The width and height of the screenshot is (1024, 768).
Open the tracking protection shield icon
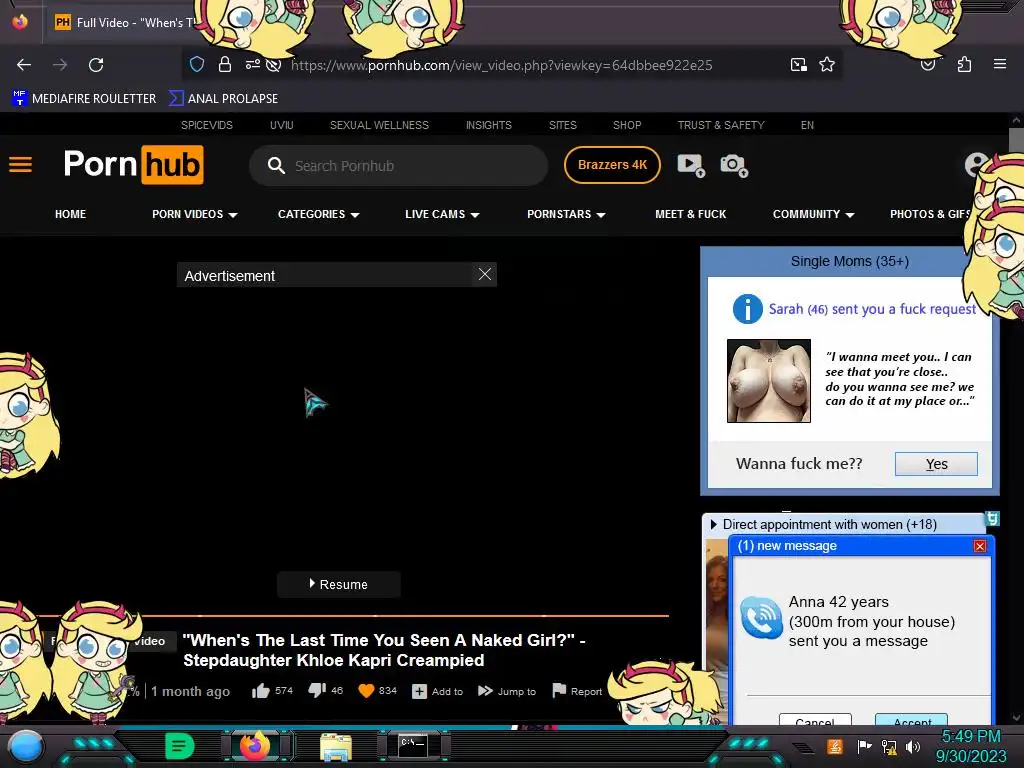pyautogui.click(x=197, y=64)
